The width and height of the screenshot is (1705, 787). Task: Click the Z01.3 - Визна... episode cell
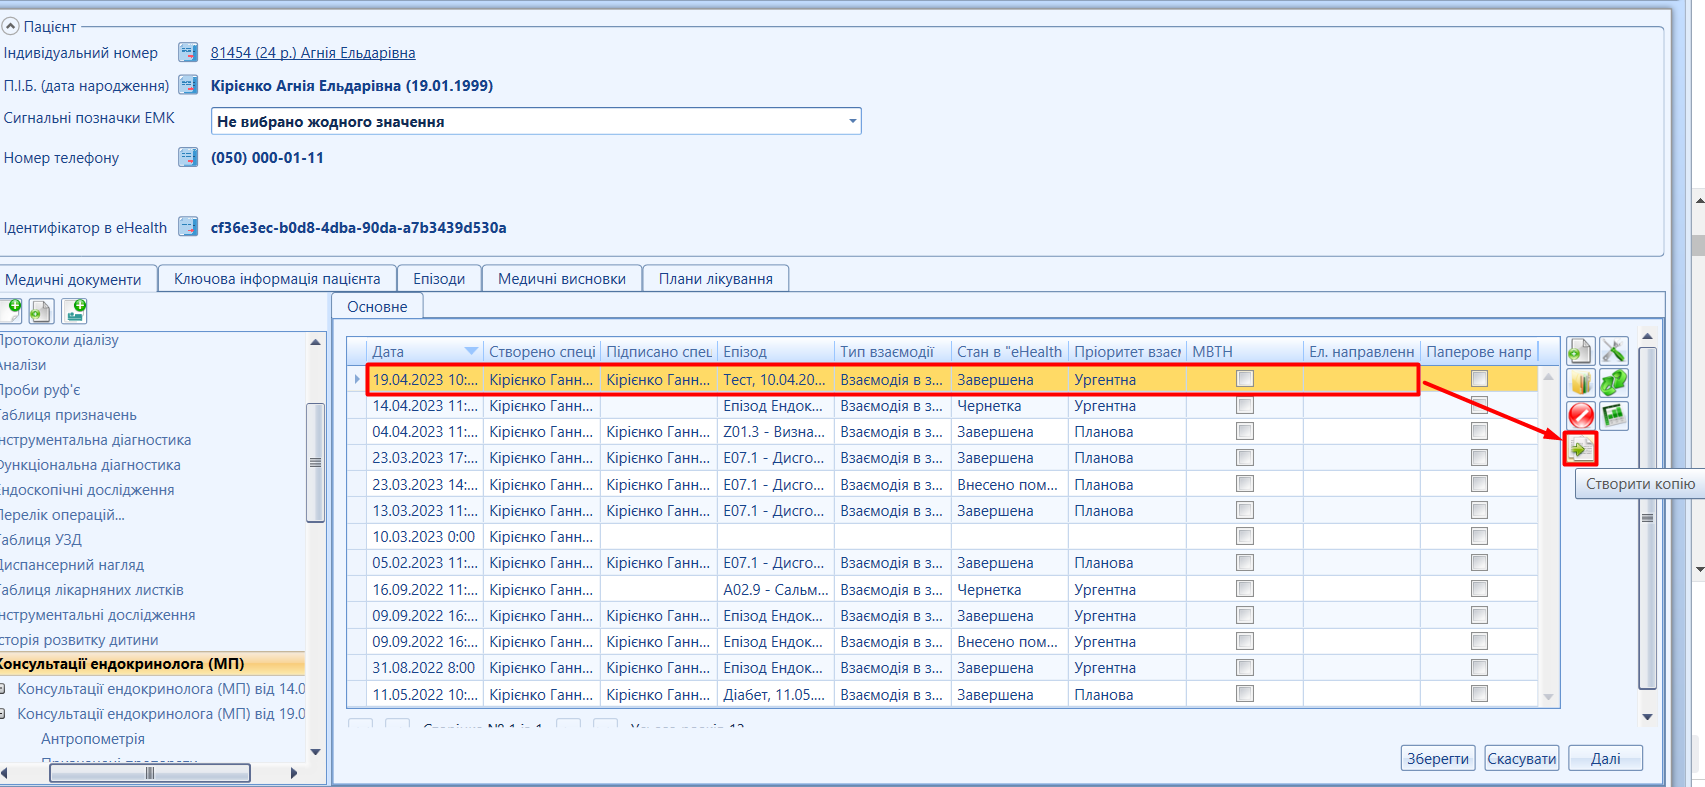click(x=775, y=431)
